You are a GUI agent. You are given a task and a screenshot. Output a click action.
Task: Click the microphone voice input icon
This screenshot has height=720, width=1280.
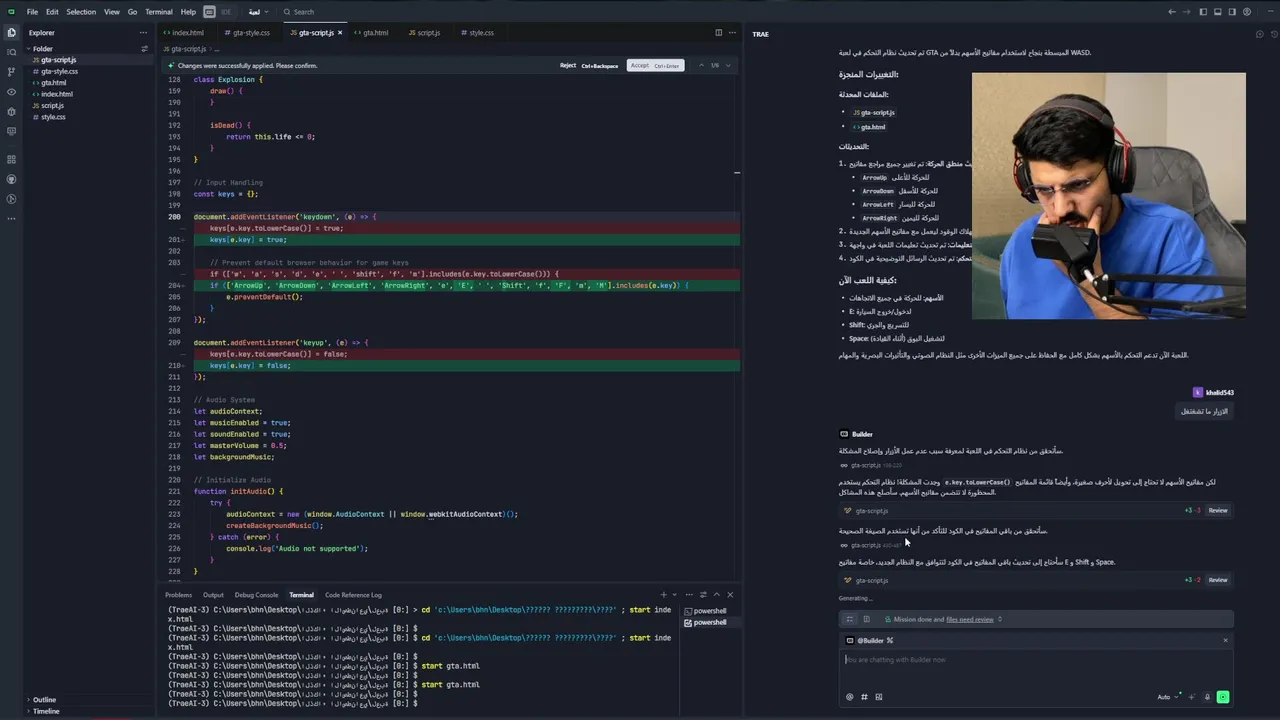[x=1207, y=697]
